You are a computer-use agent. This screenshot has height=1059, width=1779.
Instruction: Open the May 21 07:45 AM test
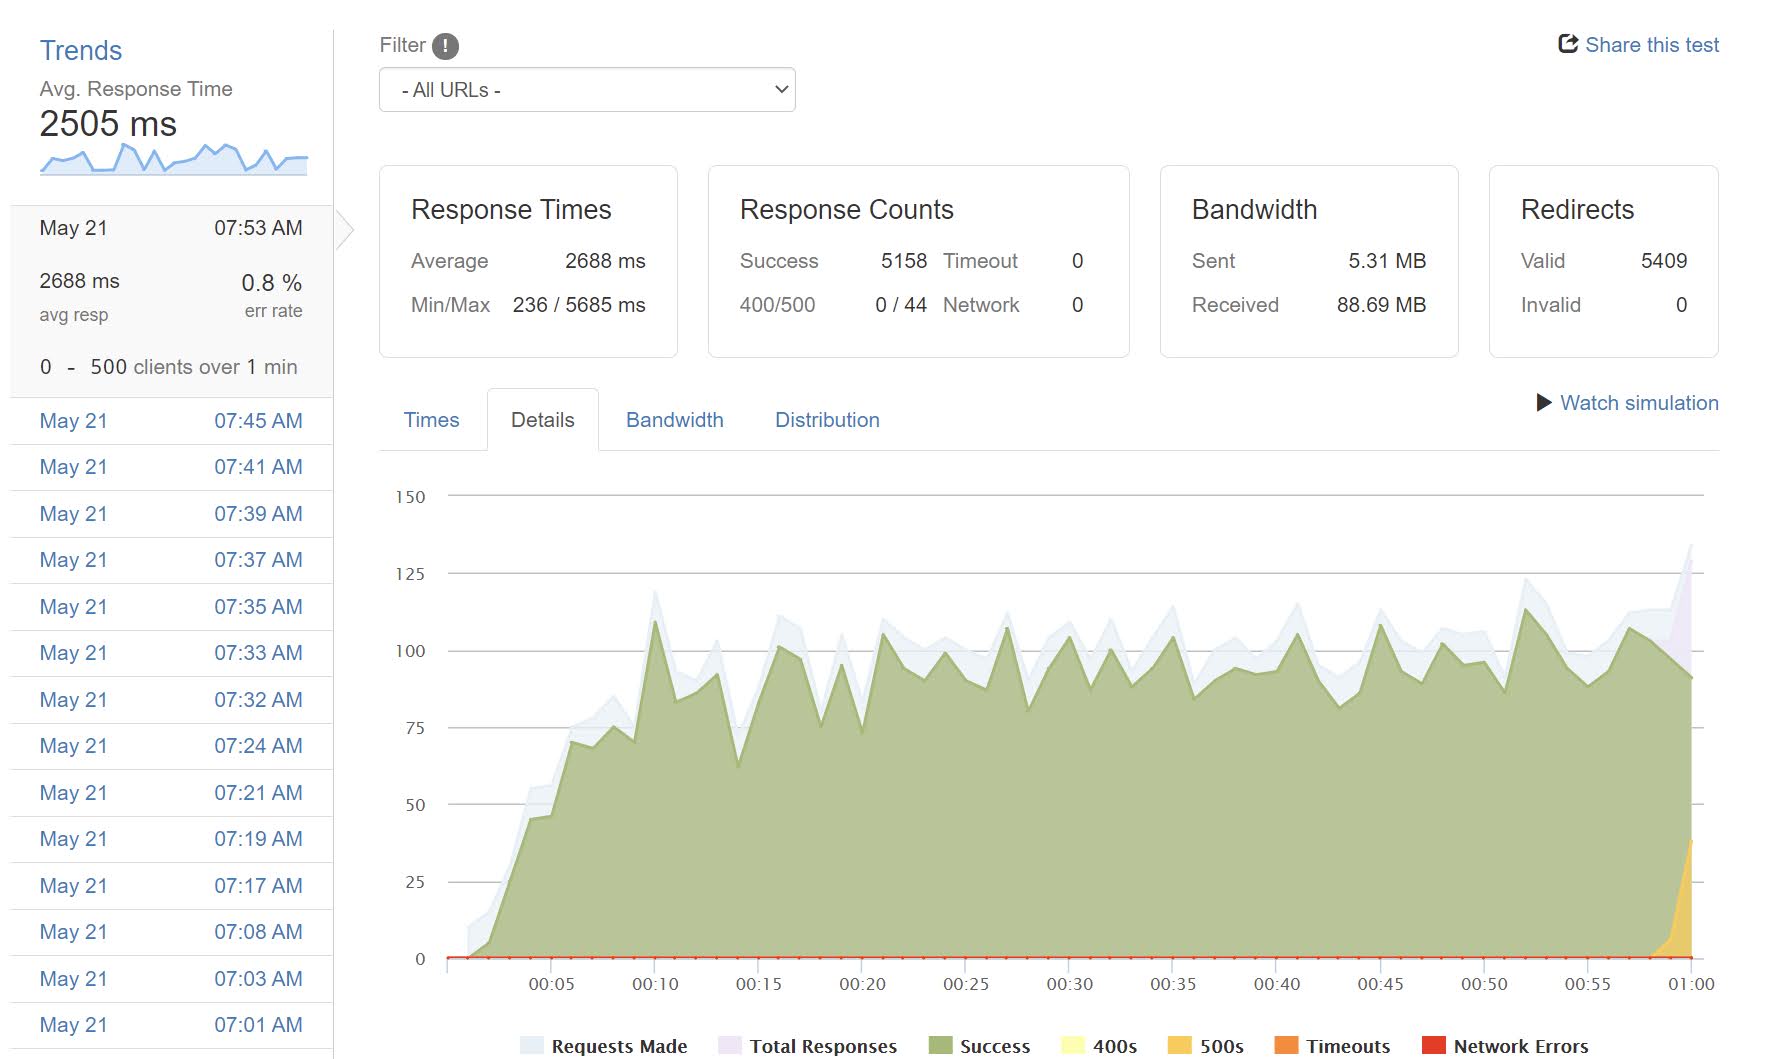tap(171, 421)
